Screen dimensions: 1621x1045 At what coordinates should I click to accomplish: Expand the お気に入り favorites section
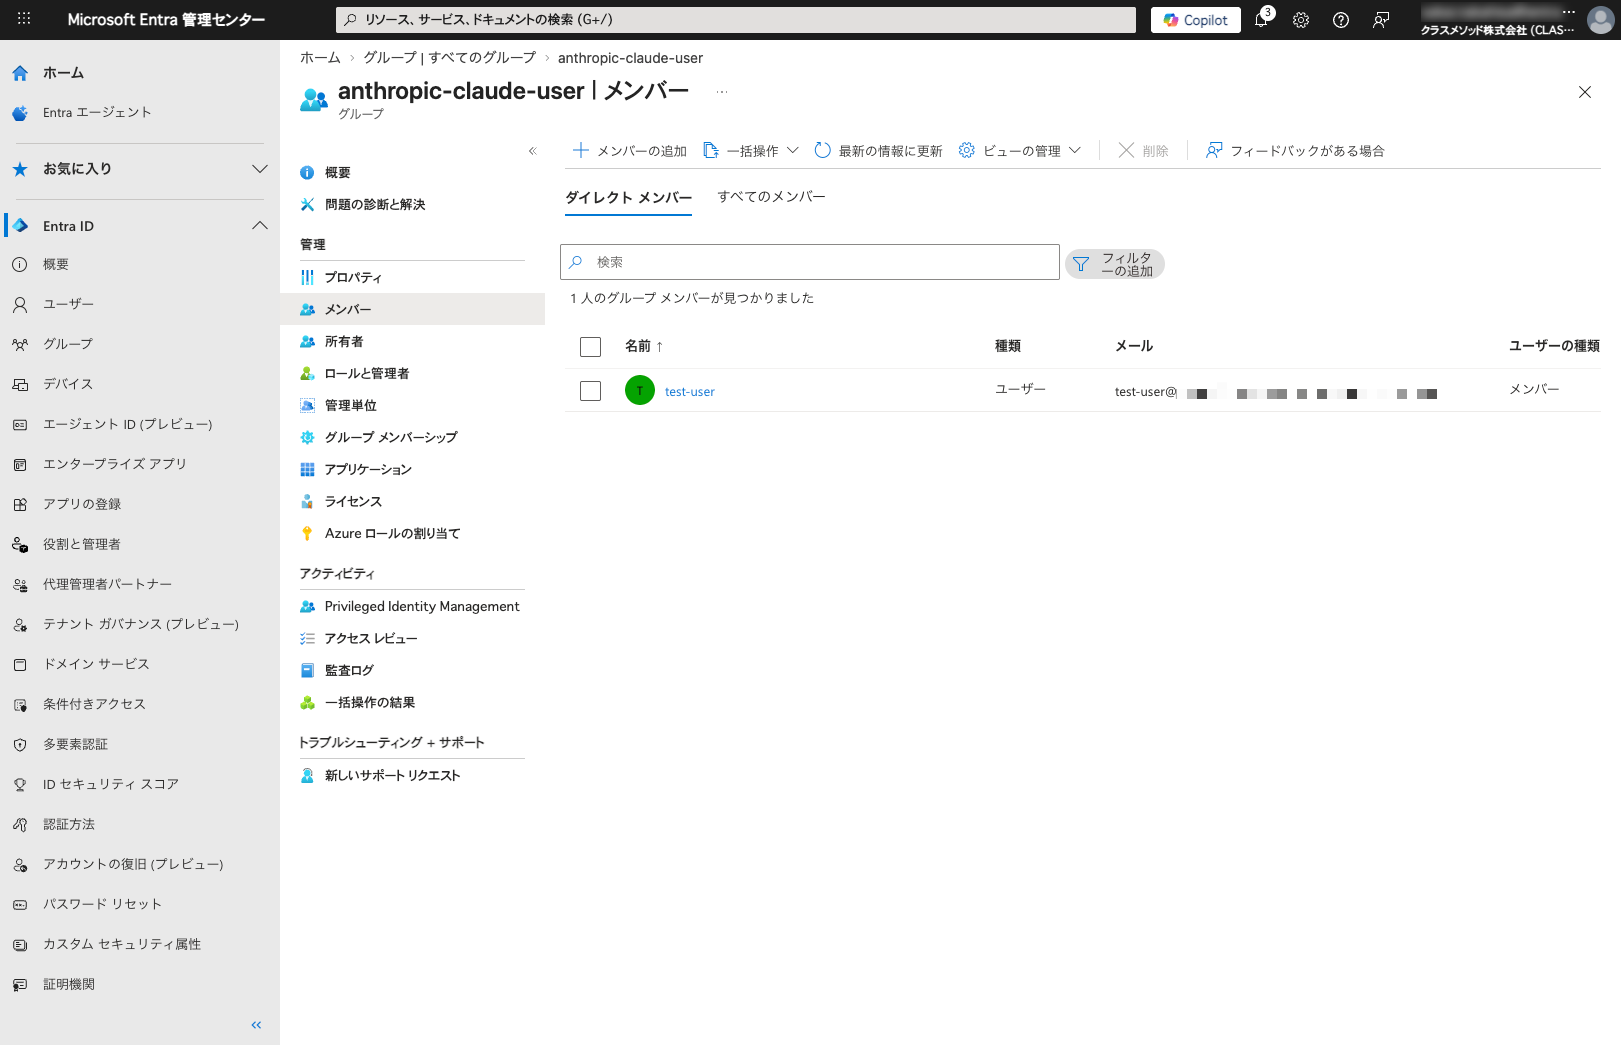pos(259,169)
